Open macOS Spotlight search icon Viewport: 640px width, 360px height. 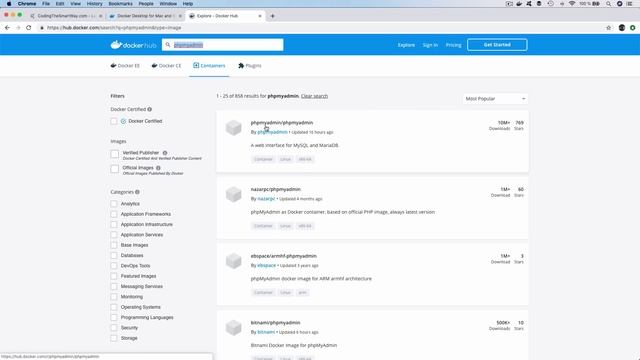(608, 4)
